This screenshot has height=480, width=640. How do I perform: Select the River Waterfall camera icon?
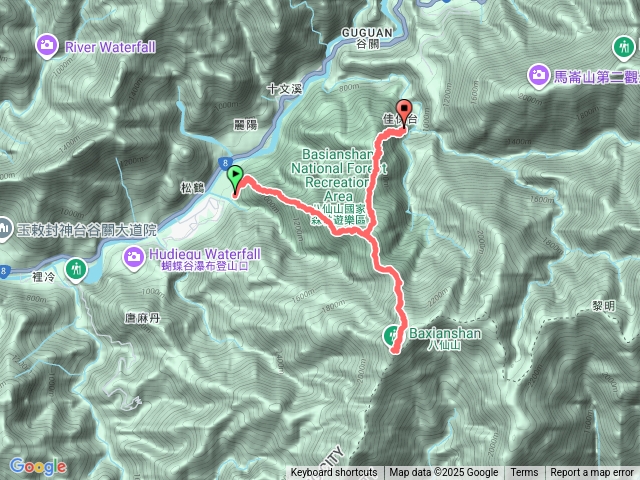pos(47,45)
